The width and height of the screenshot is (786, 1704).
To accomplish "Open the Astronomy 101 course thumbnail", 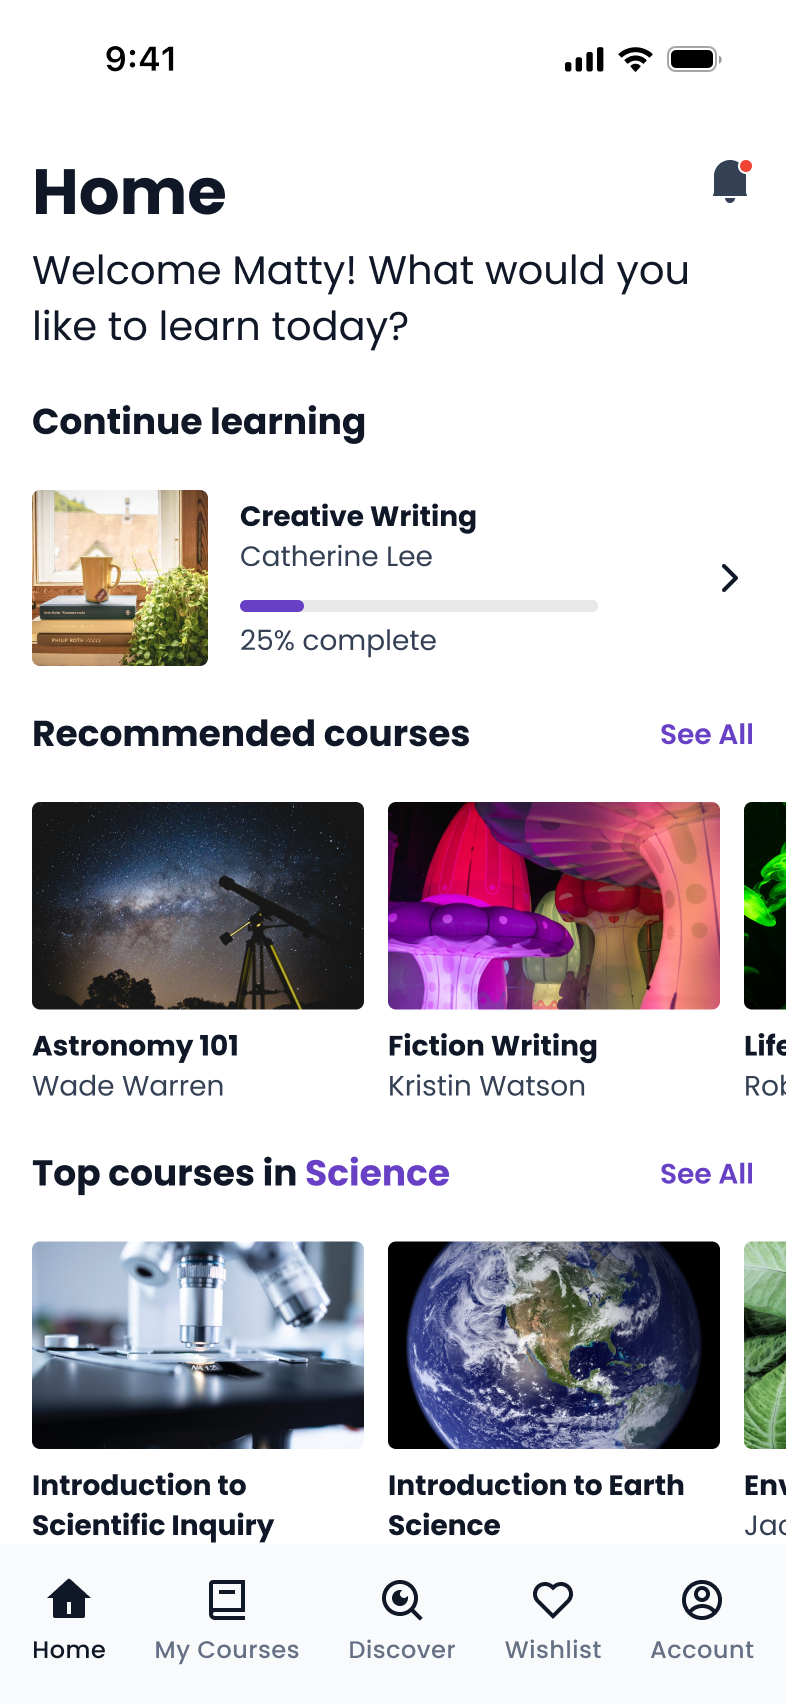I will point(197,905).
